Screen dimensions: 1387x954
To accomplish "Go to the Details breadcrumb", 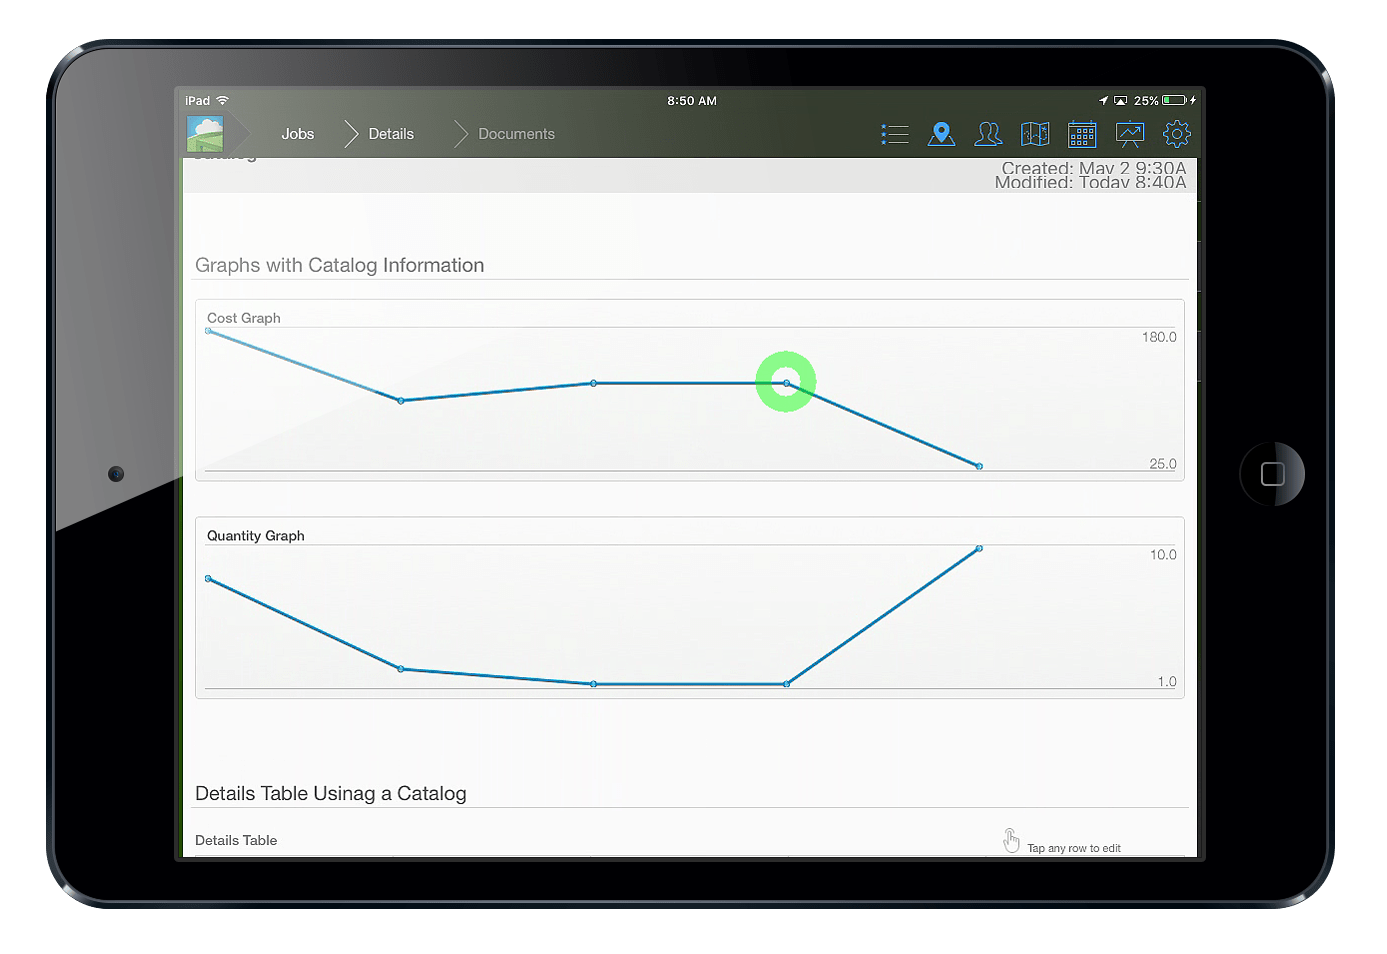I will point(391,134).
